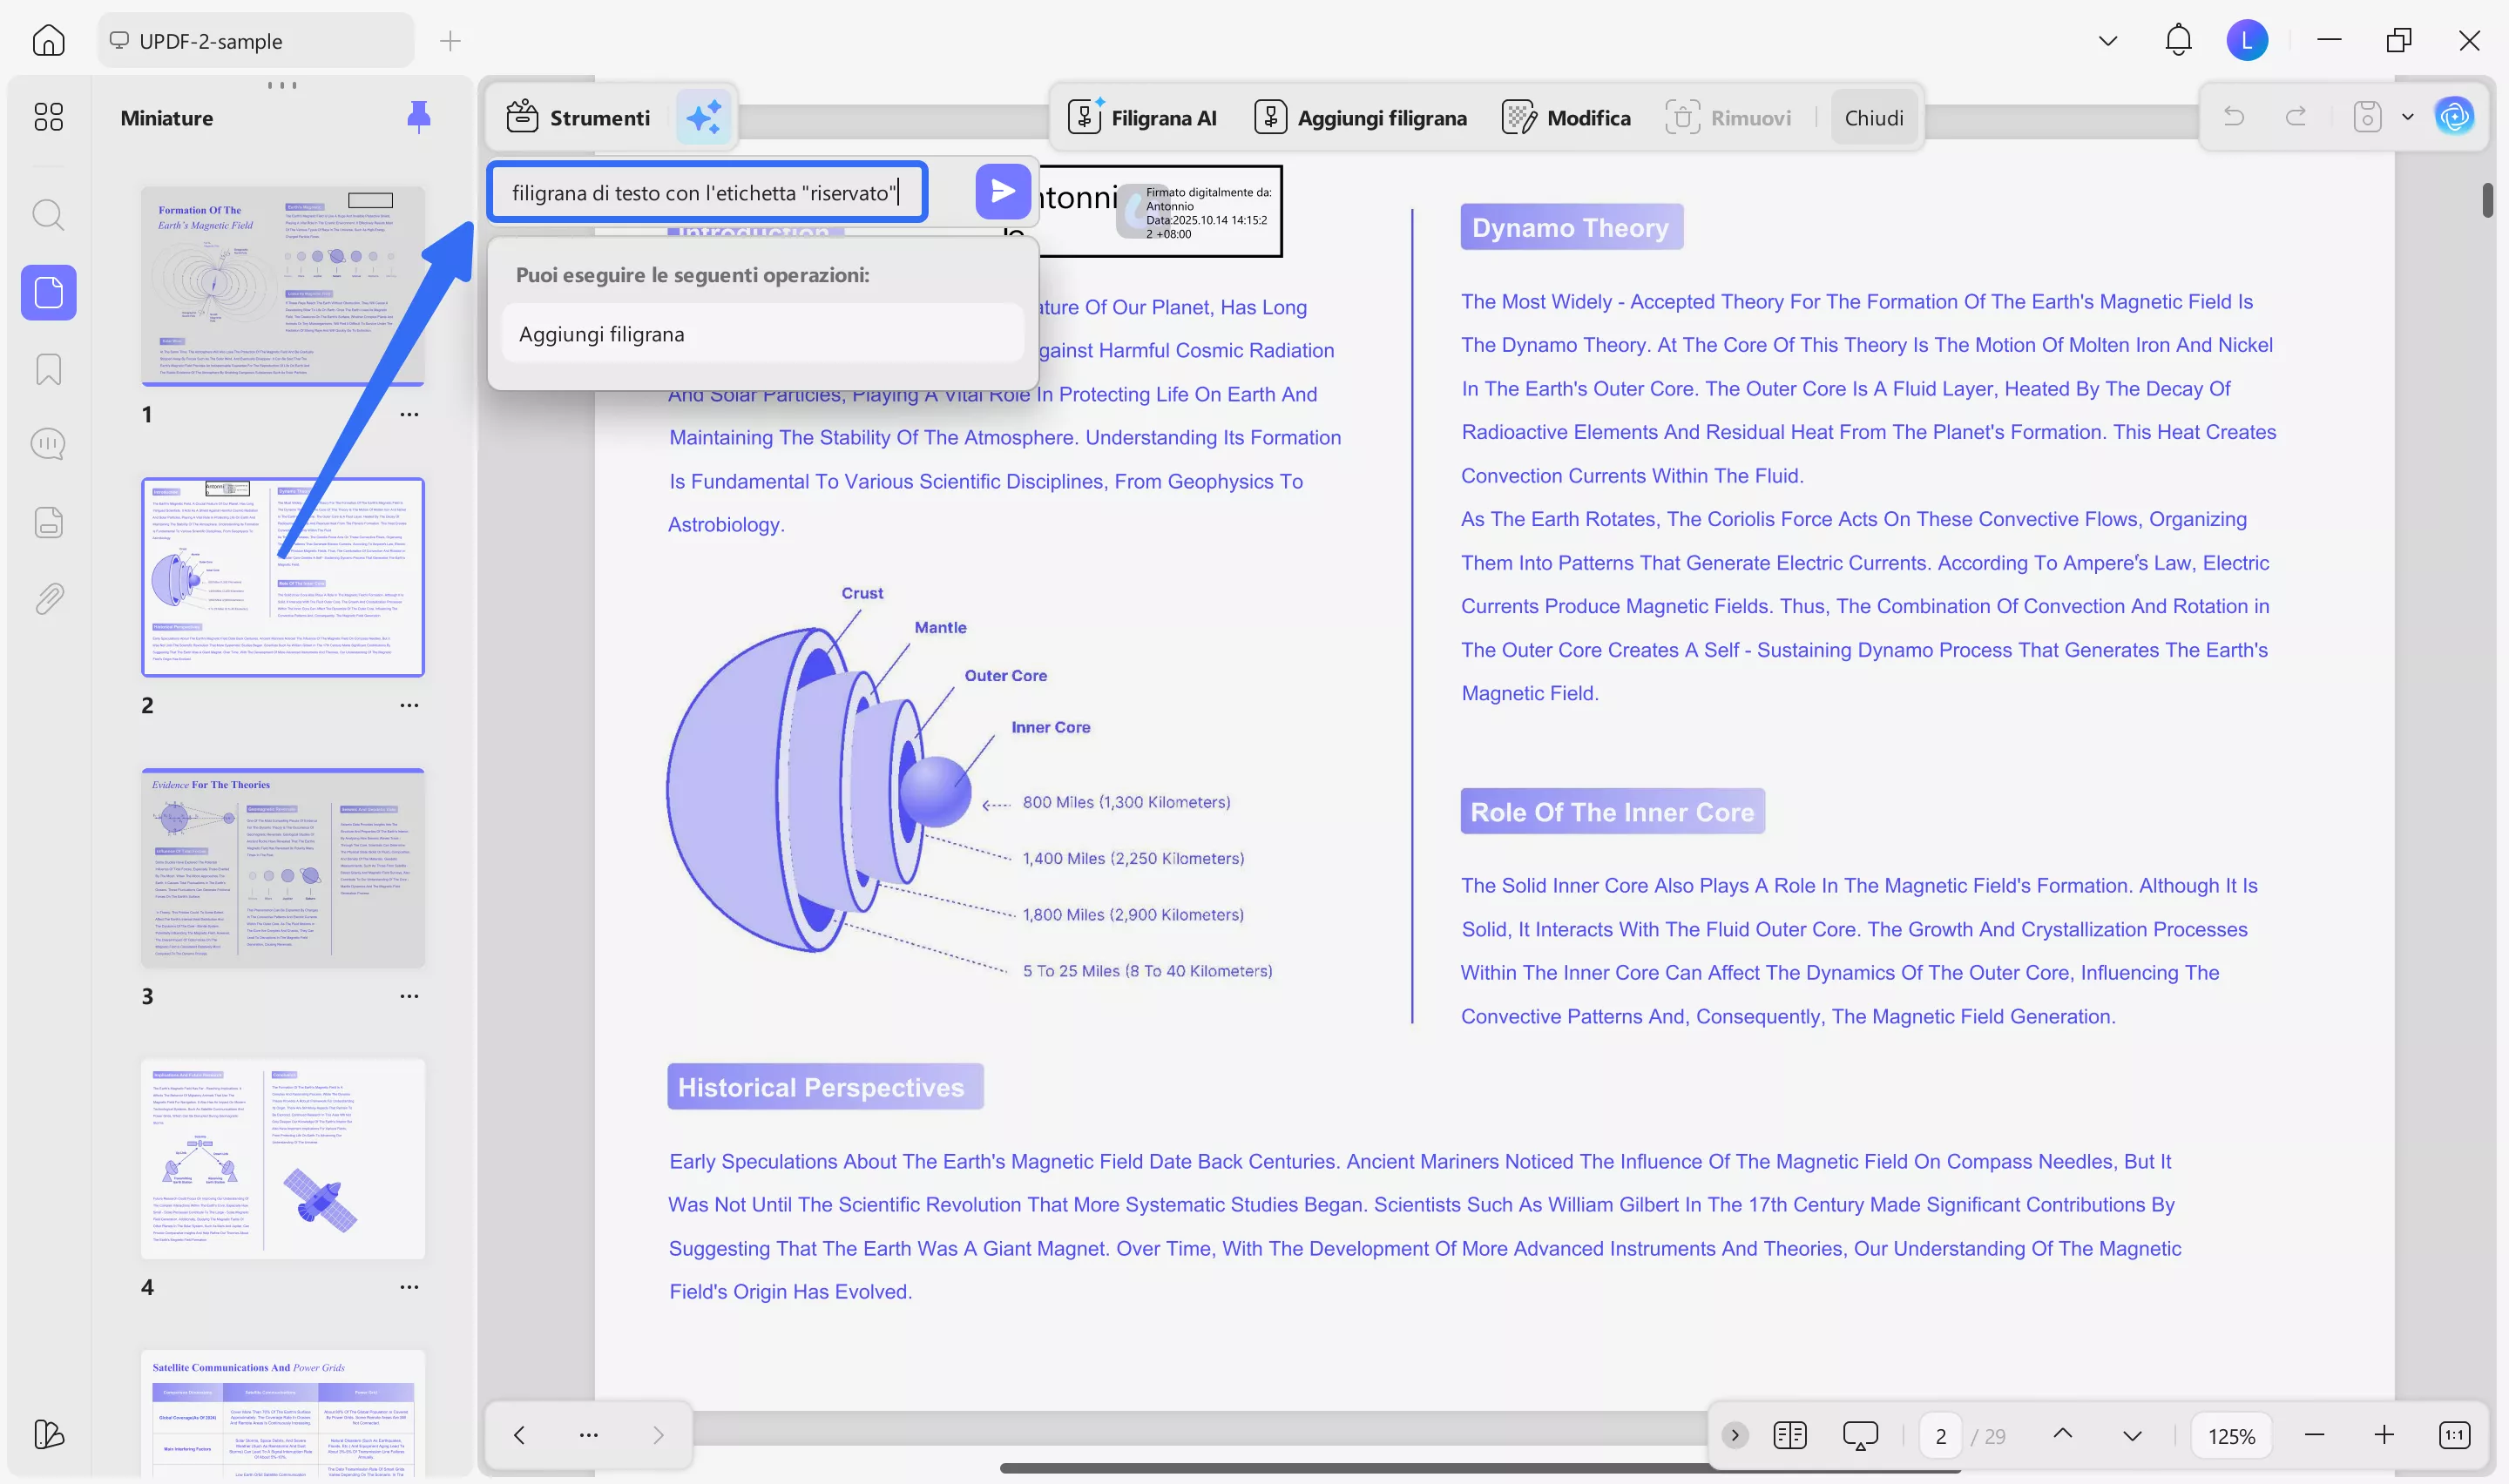
Task: Open more options for thumbnail page 2
Action: tap(409, 705)
